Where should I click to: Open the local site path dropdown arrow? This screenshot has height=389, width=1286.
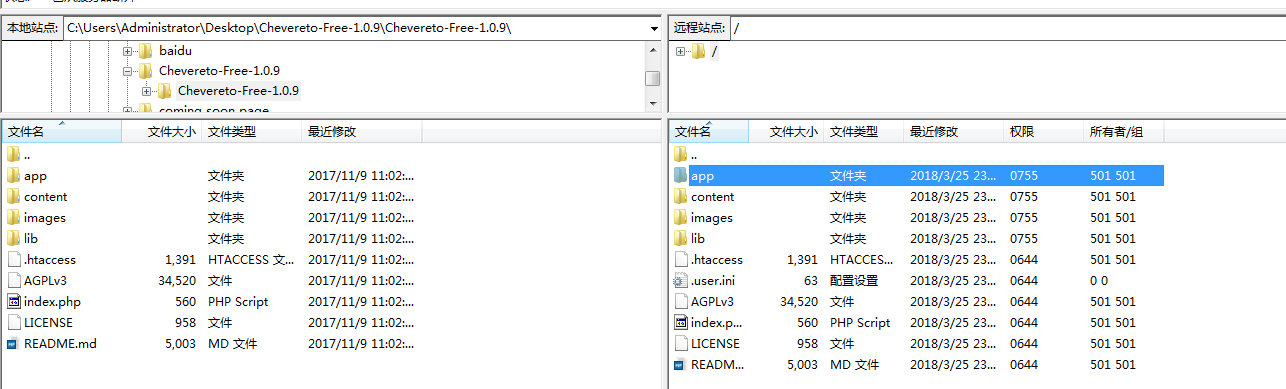(653, 29)
